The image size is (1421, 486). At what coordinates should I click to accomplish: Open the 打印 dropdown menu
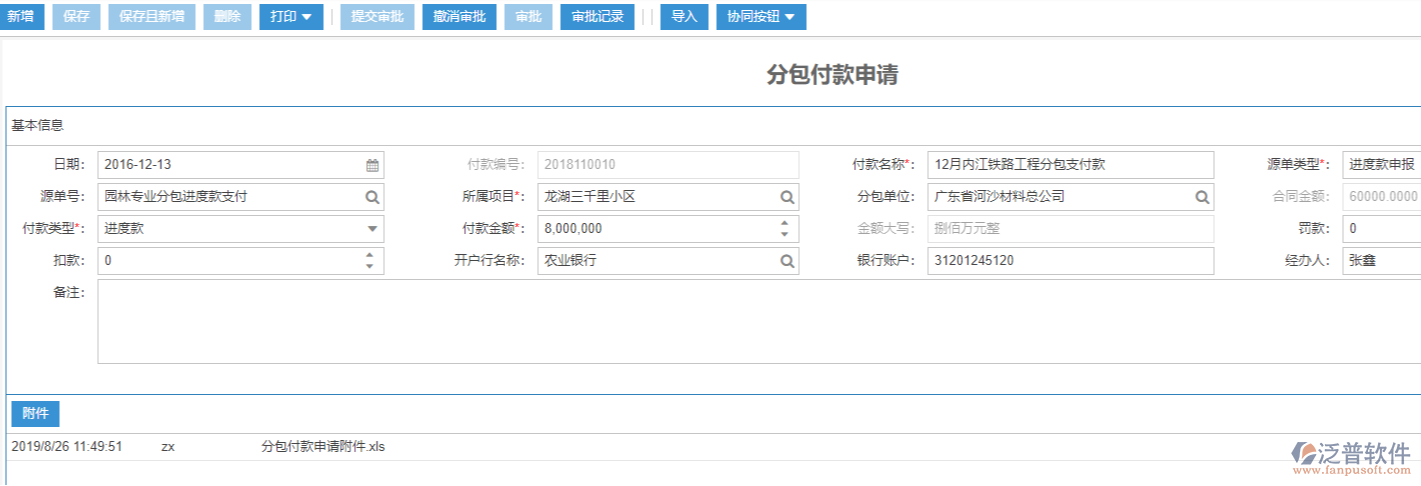point(290,17)
